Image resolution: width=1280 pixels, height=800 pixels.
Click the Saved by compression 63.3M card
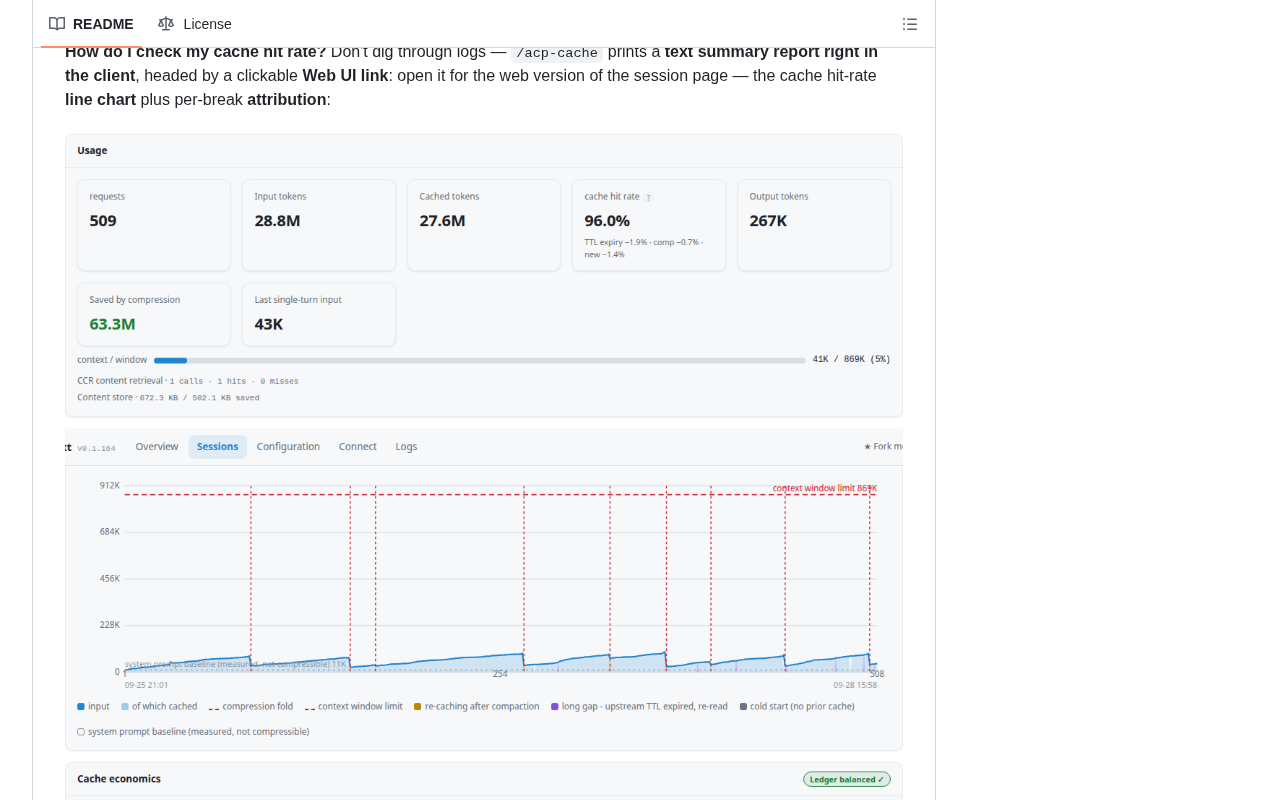154,315
